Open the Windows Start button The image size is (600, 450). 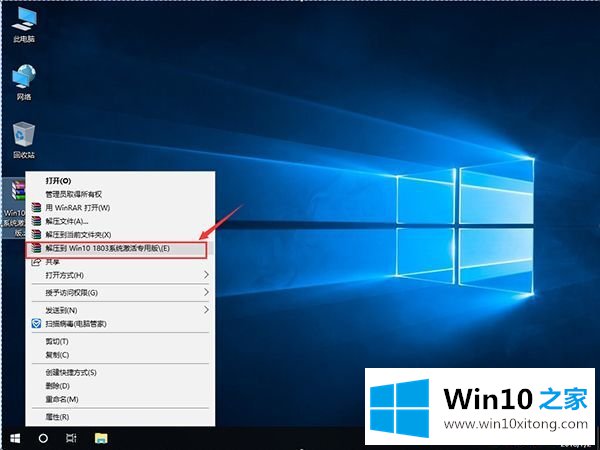coord(14,438)
